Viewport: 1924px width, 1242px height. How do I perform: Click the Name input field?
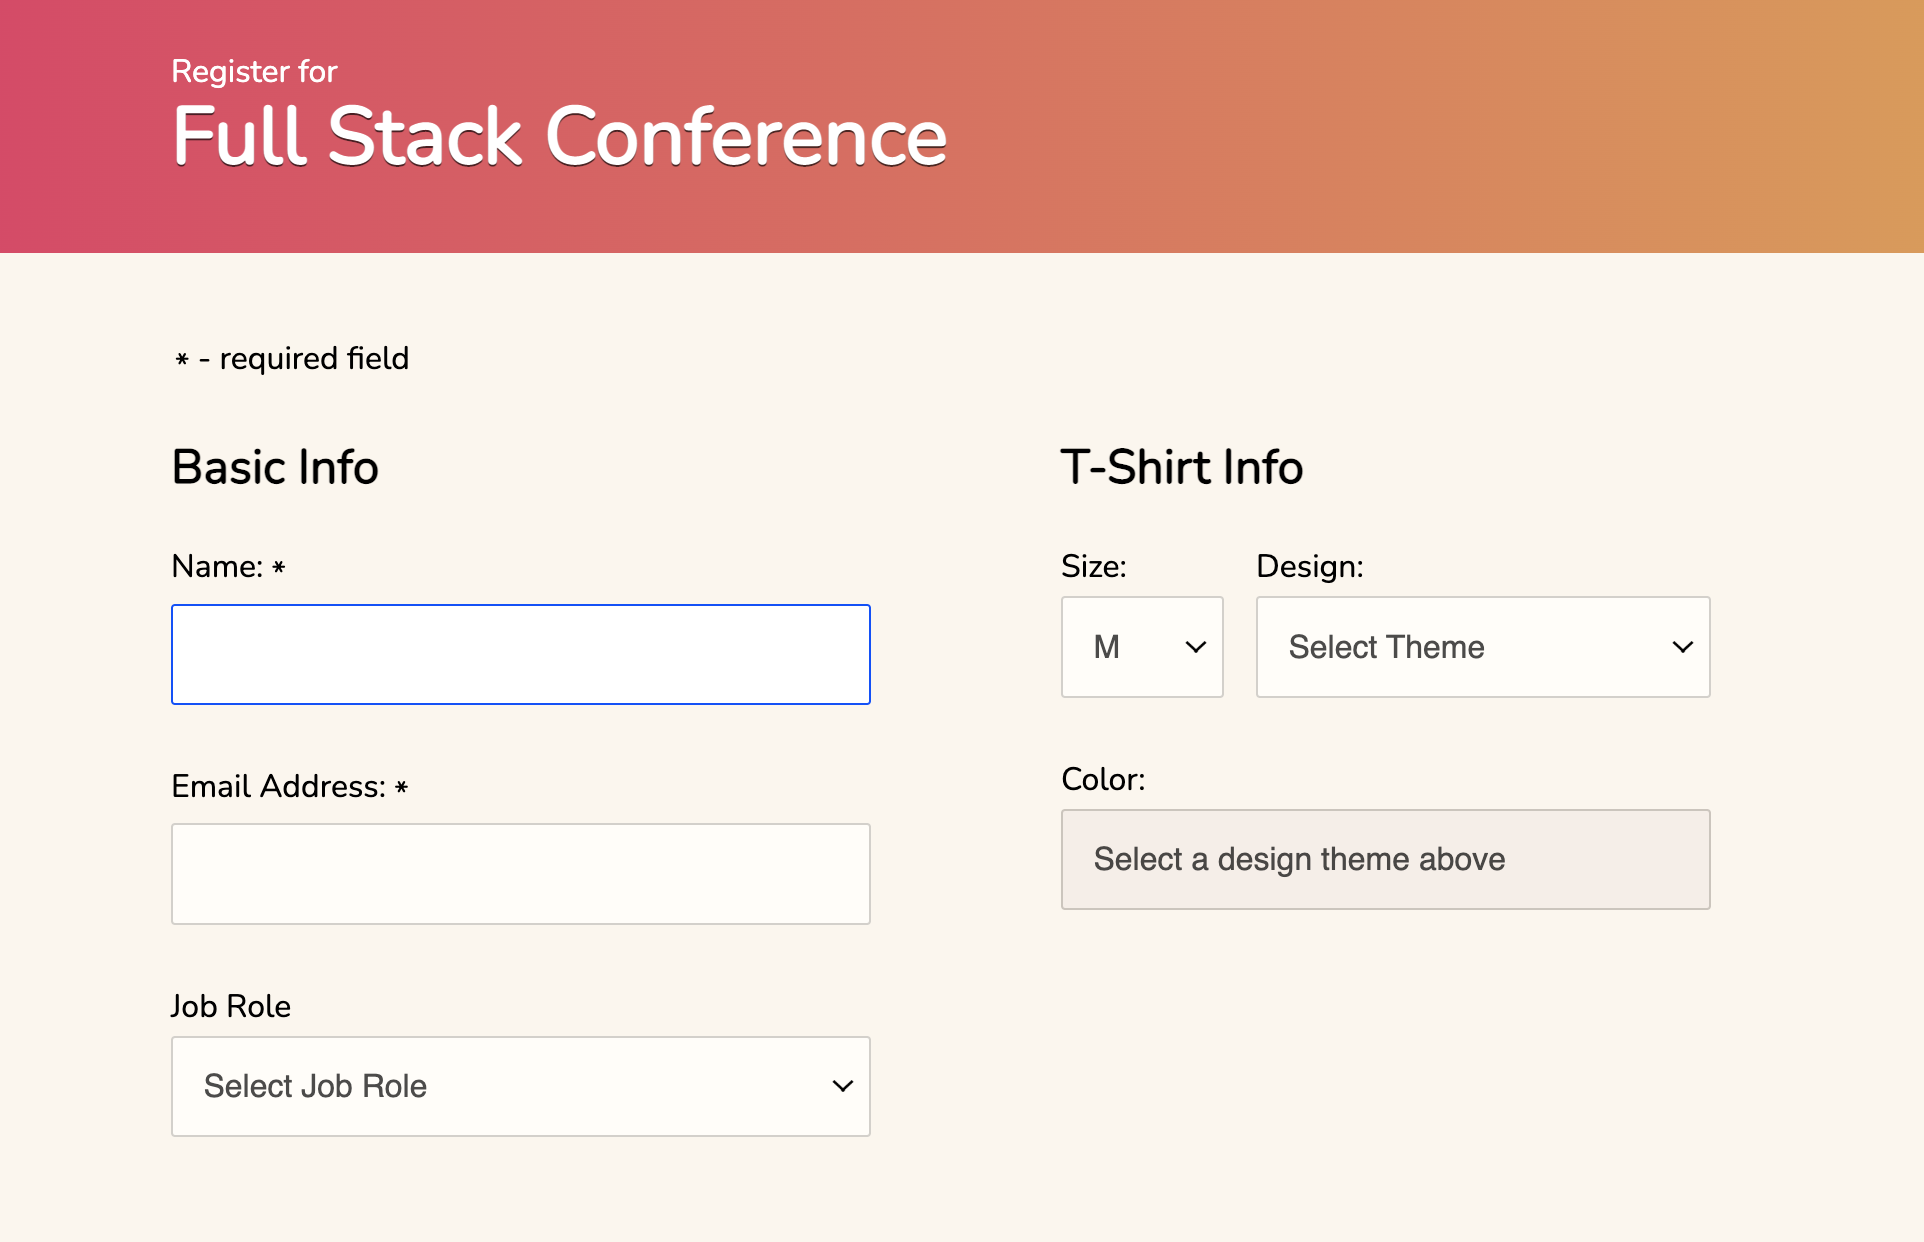click(x=521, y=654)
